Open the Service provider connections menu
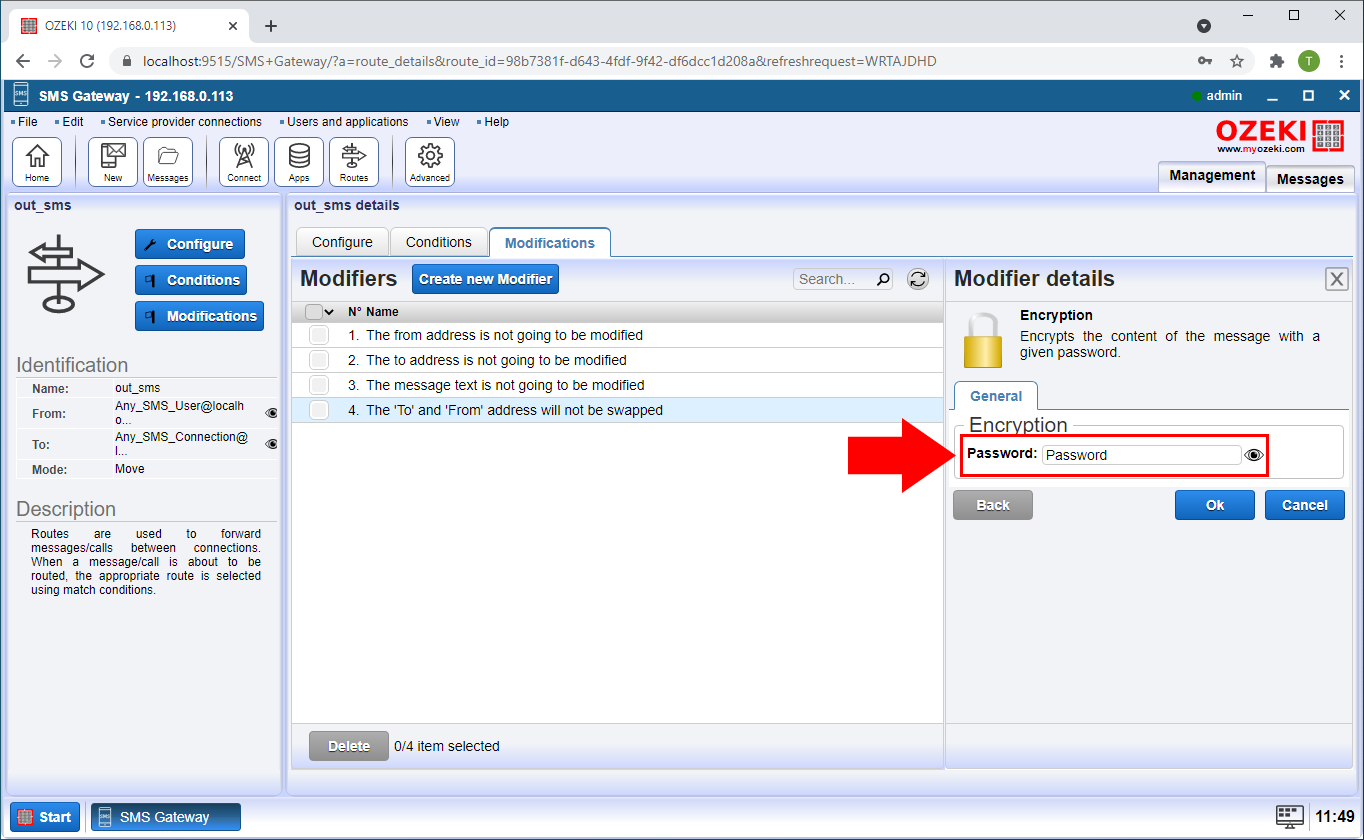This screenshot has width=1364, height=840. (x=184, y=122)
